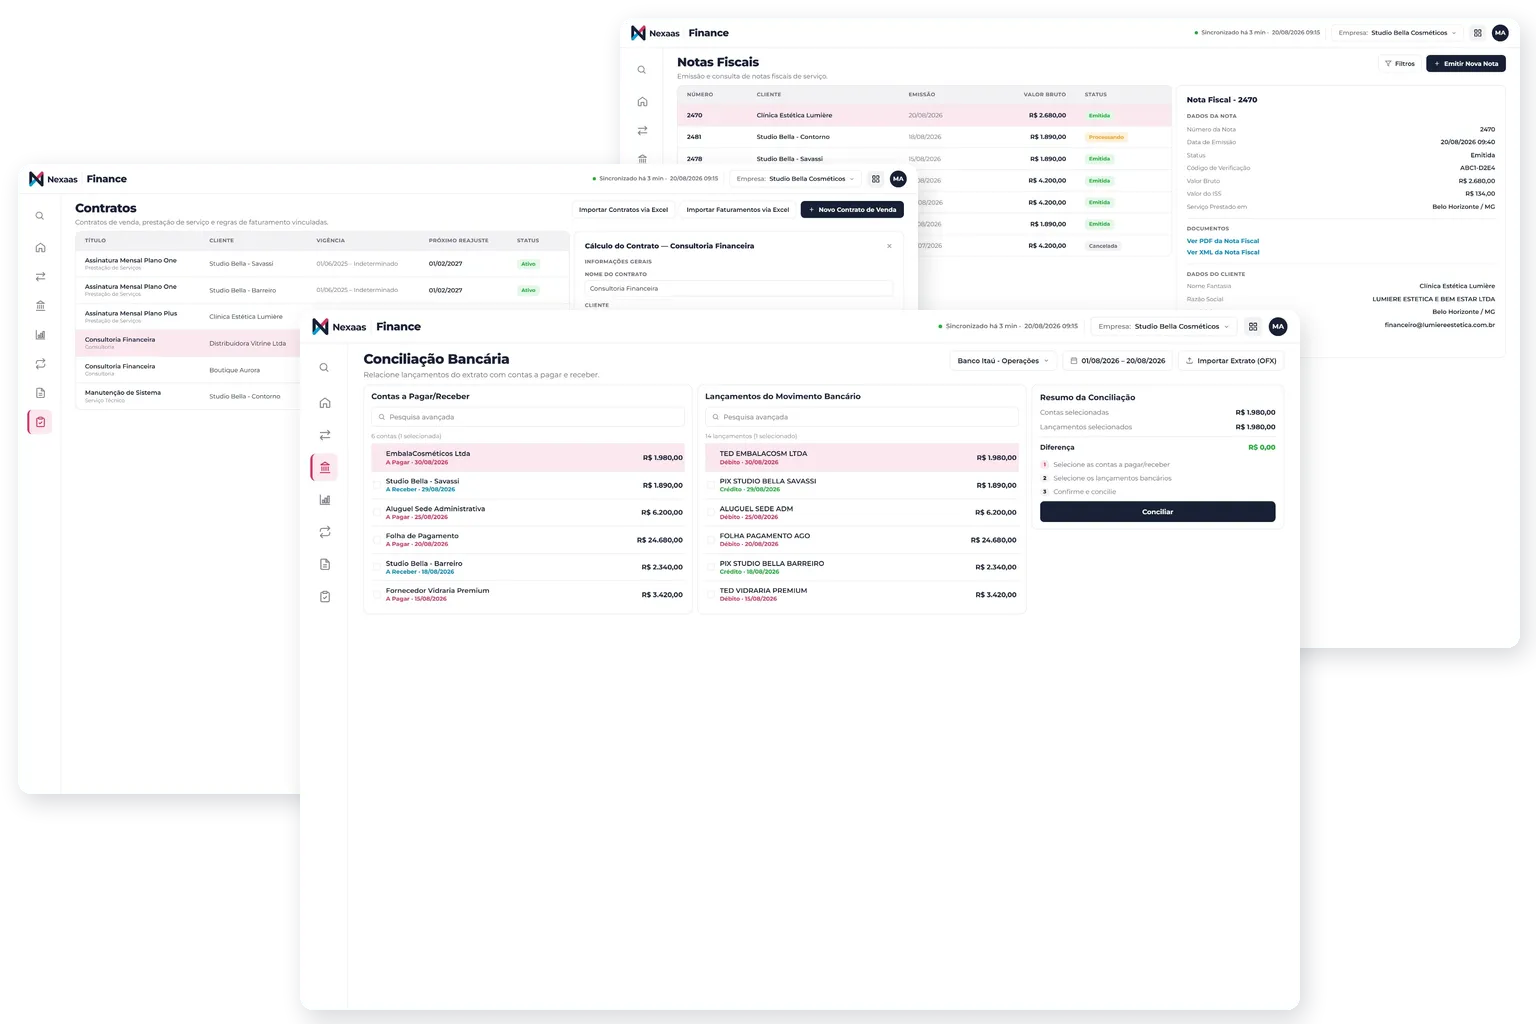Open Ver PDF da Nota Fiscal link
Image resolution: width=1536 pixels, height=1024 pixels.
[x=1222, y=241]
